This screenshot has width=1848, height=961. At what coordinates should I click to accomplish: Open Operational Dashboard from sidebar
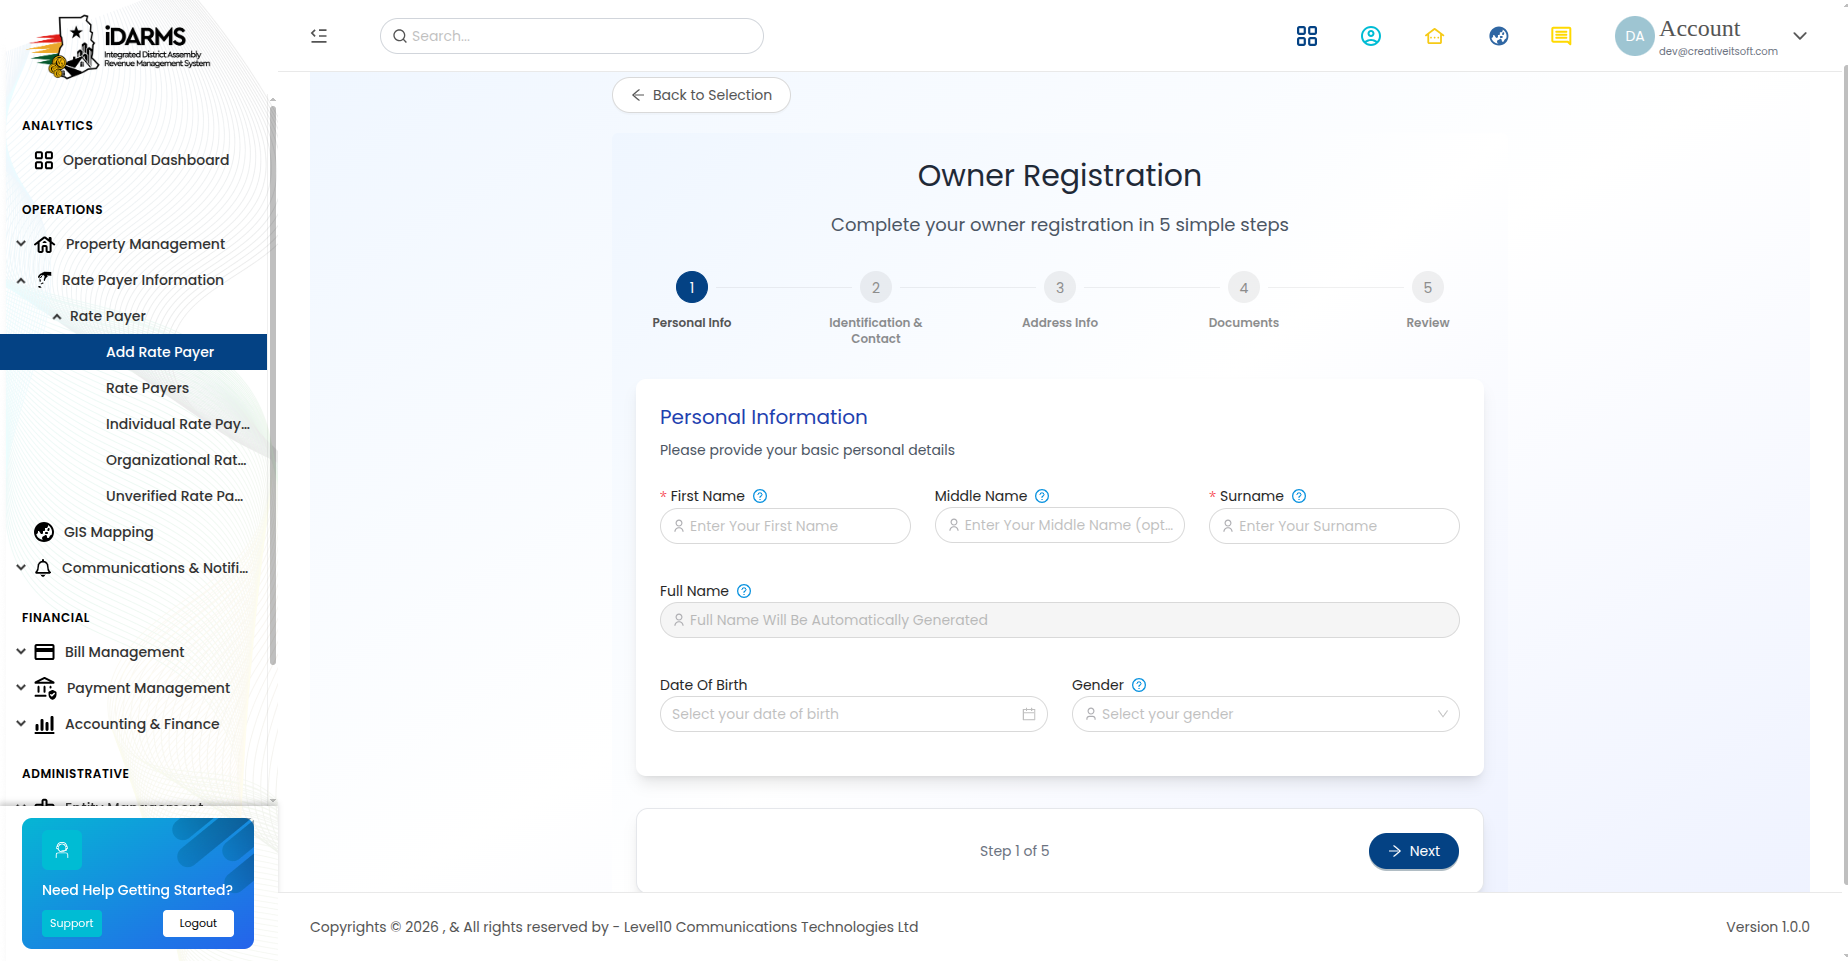(x=134, y=160)
